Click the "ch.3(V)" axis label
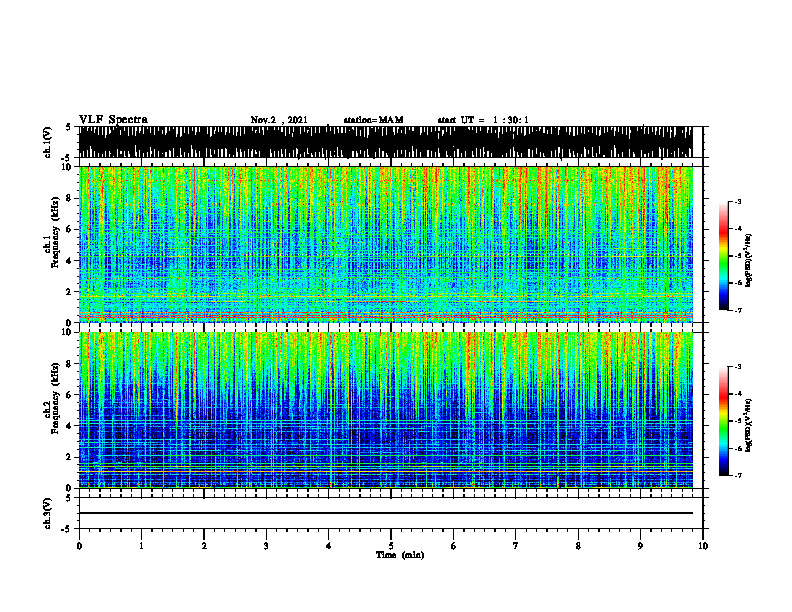 tap(47, 513)
